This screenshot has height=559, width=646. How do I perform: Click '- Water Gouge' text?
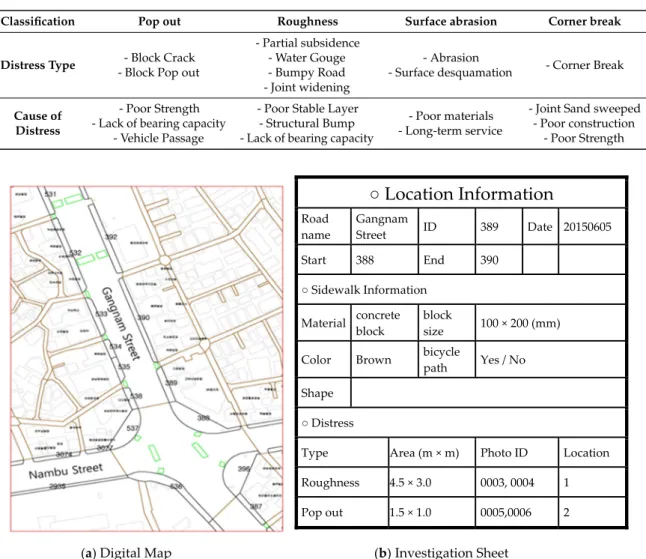[307, 58]
